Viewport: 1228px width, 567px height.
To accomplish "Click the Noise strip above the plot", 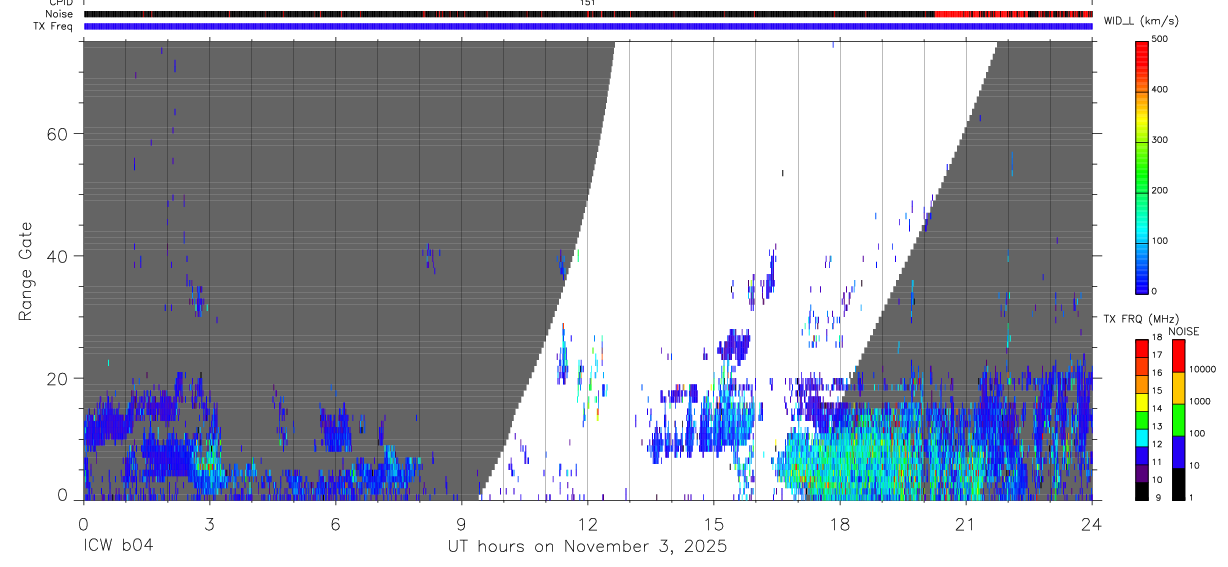I will pyautogui.click(x=588, y=14).
